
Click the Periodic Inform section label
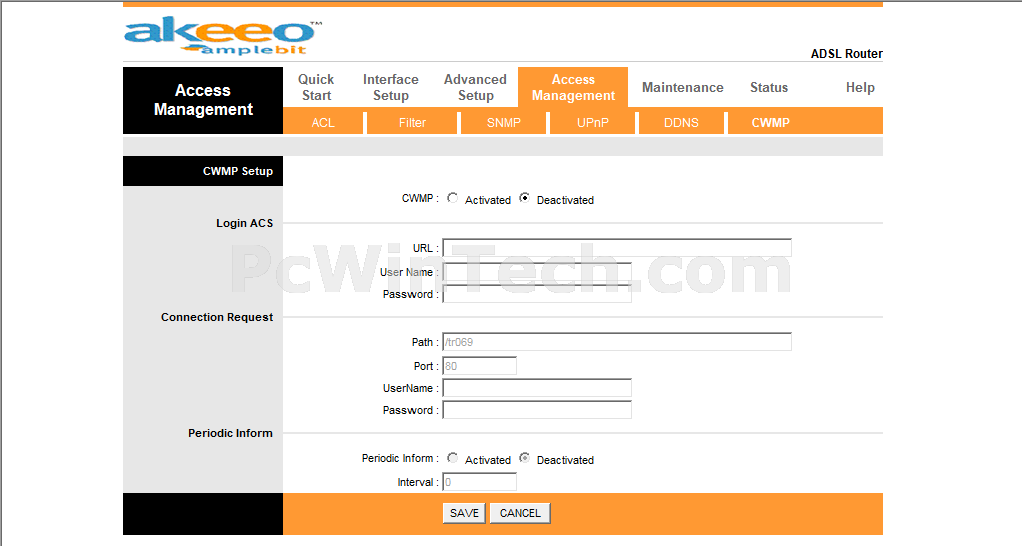click(x=230, y=433)
